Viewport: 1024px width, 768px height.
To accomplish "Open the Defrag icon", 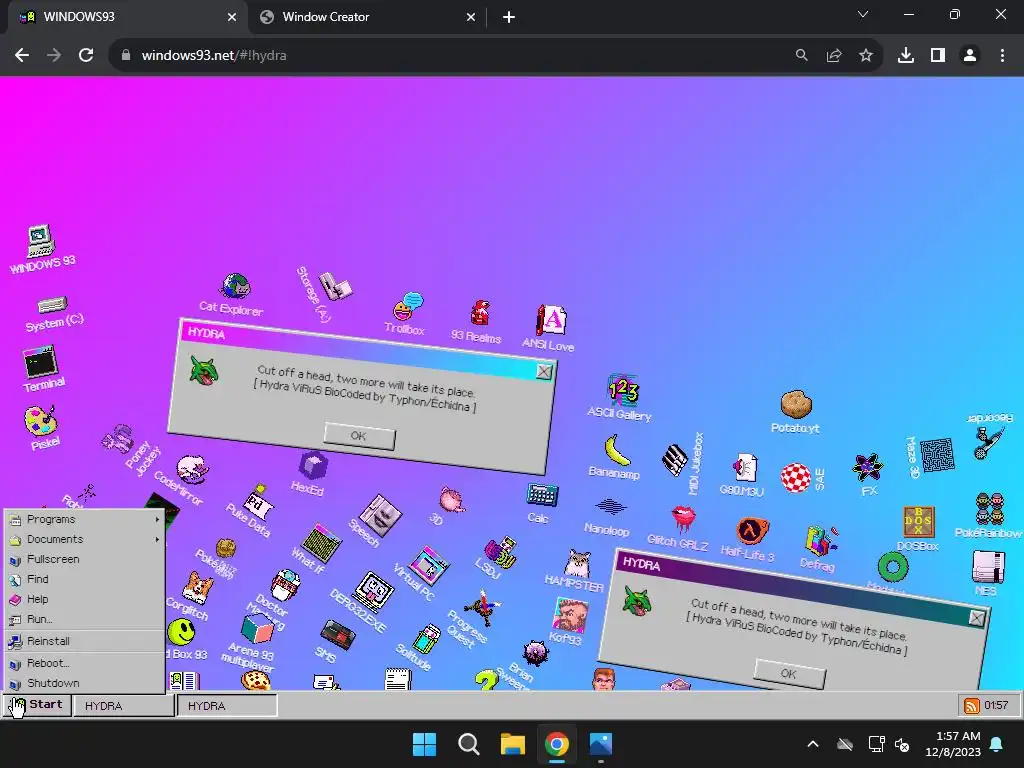I will click(x=820, y=541).
